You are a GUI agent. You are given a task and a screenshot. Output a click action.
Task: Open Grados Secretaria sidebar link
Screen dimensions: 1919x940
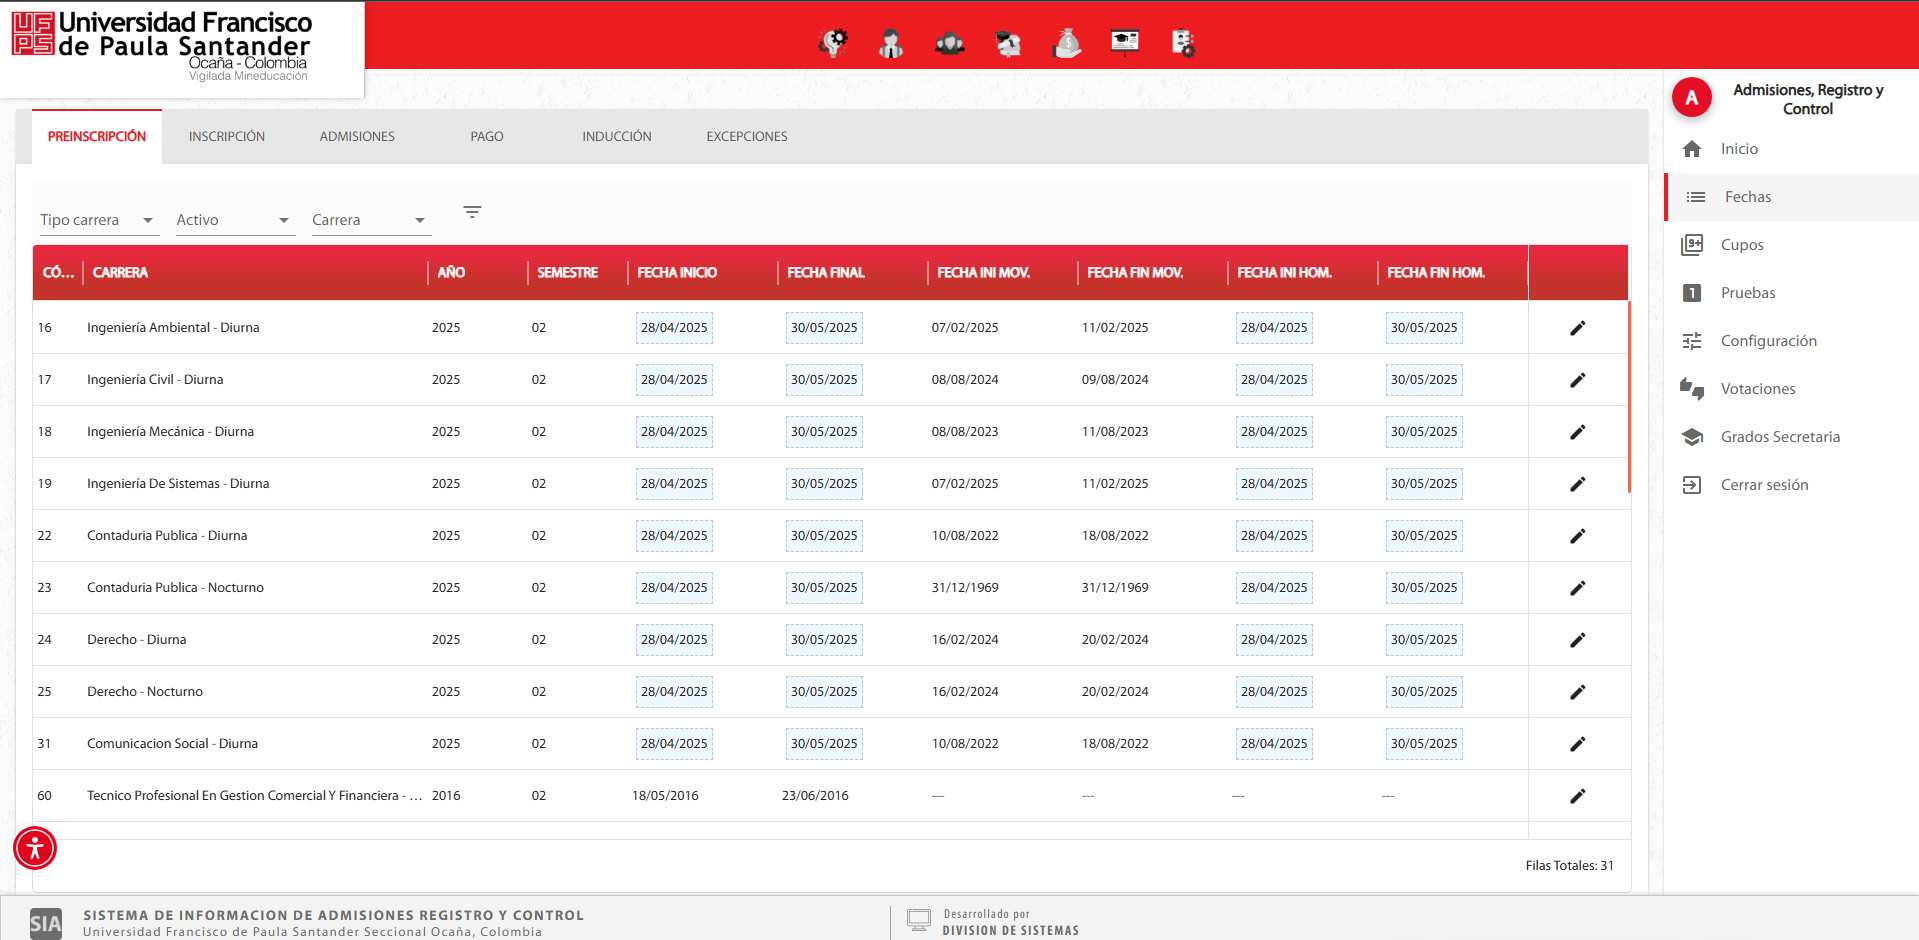tap(1779, 437)
